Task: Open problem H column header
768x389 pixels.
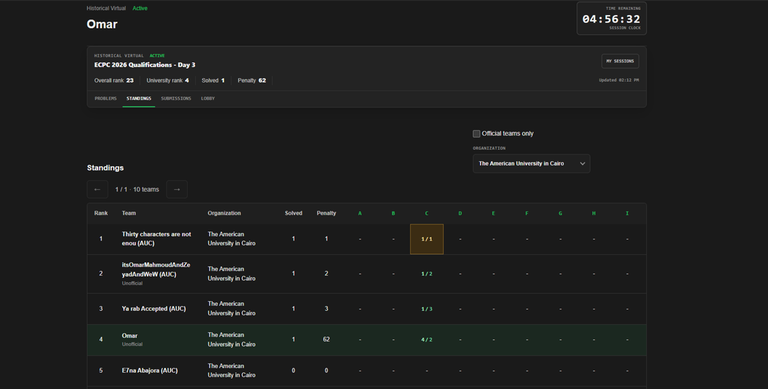Action: coord(594,213)
